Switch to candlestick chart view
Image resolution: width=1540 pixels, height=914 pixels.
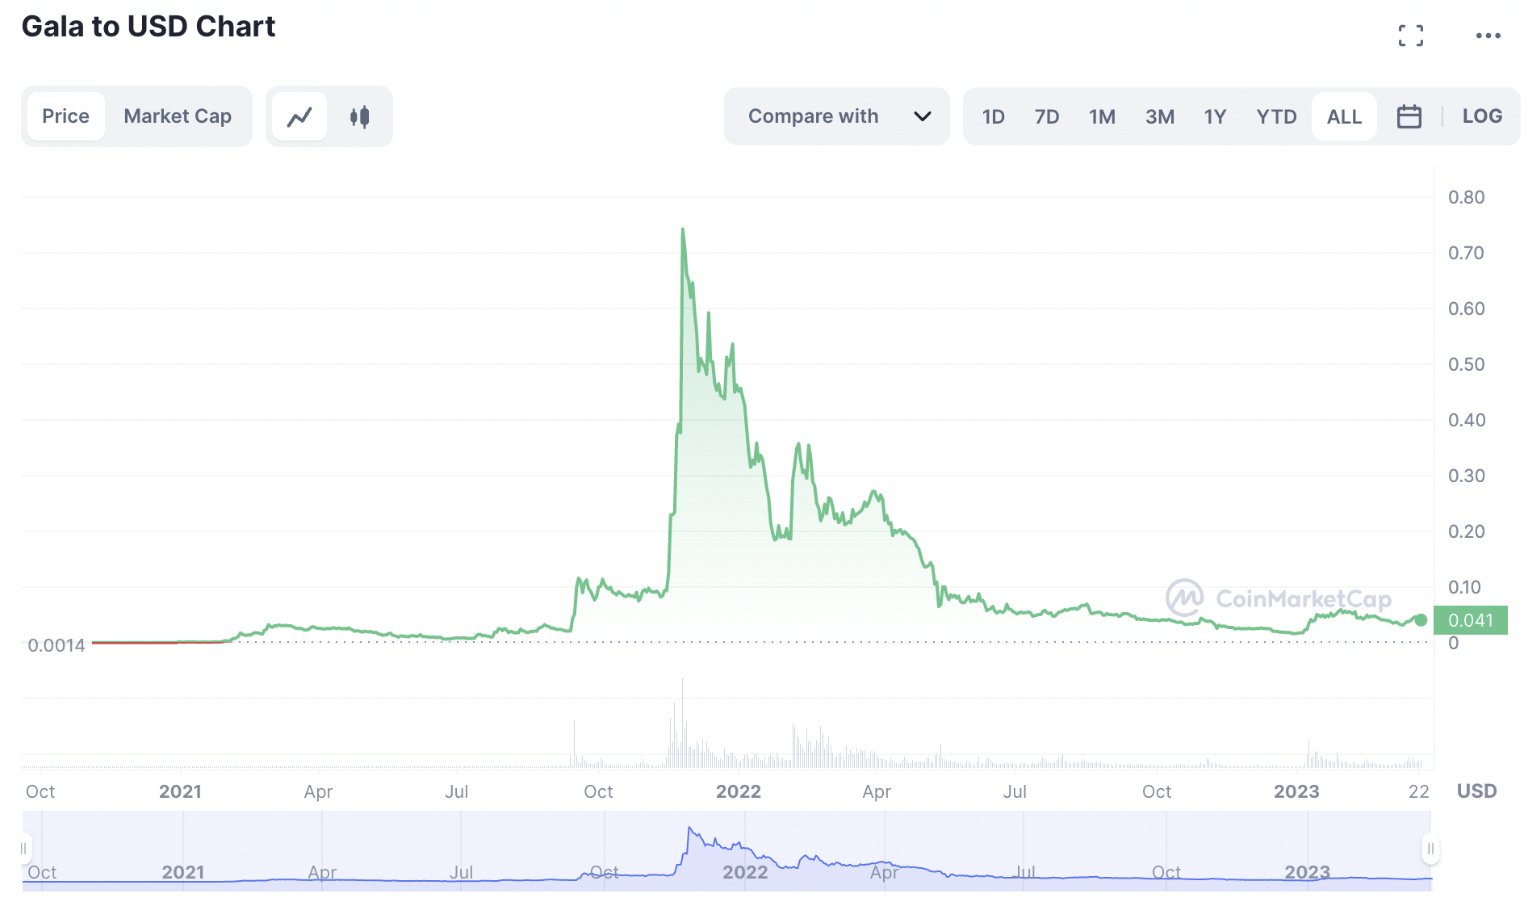pyautogui.click(x=360, y=117)
